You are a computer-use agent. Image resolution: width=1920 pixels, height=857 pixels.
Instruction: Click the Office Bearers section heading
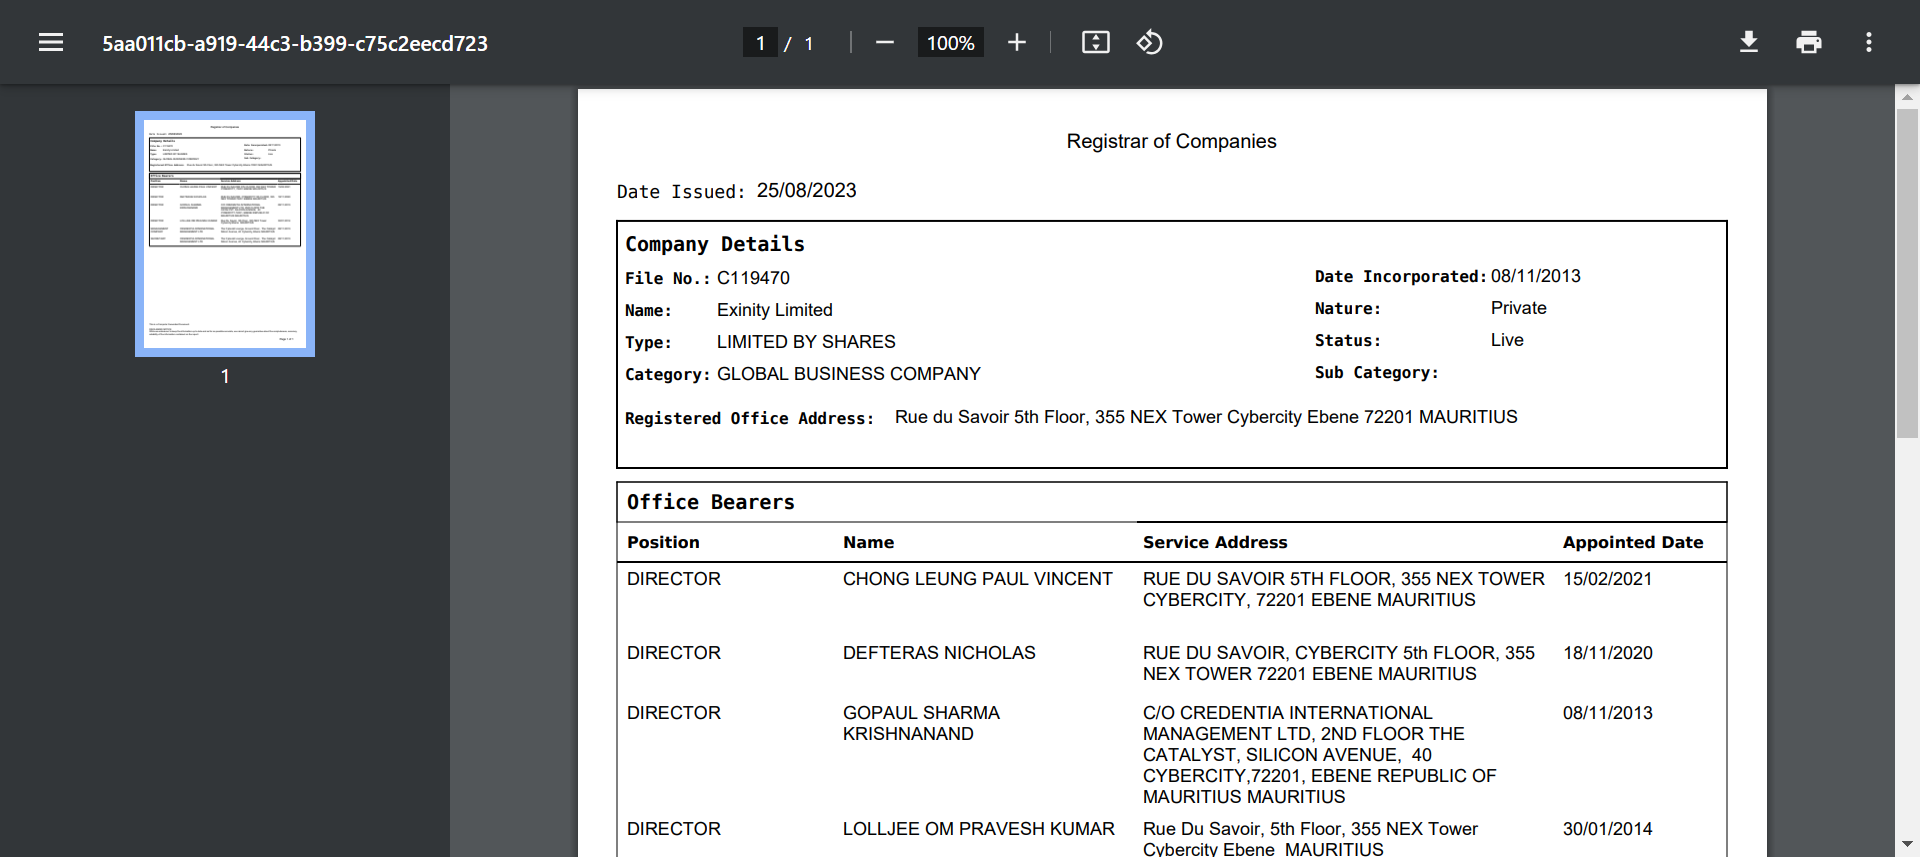[x=710, y=502]
